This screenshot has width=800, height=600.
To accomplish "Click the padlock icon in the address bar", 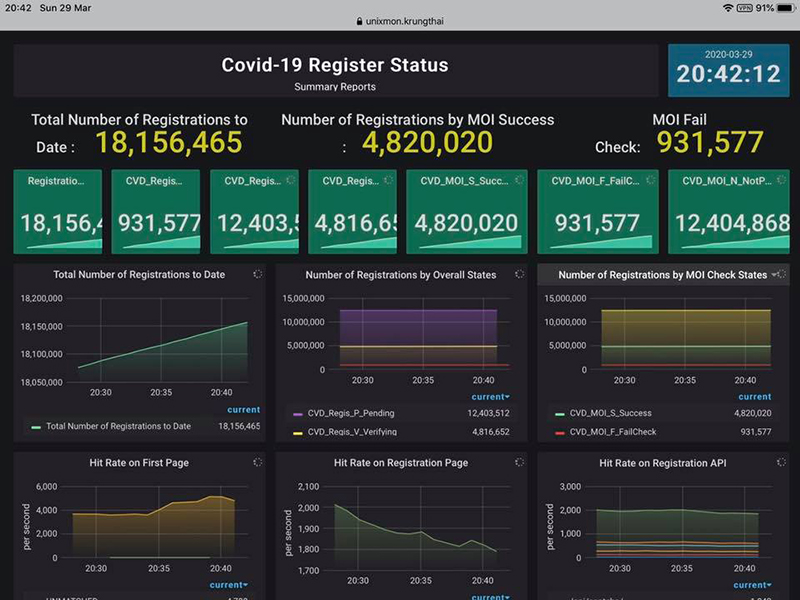I will coord(360,20).
